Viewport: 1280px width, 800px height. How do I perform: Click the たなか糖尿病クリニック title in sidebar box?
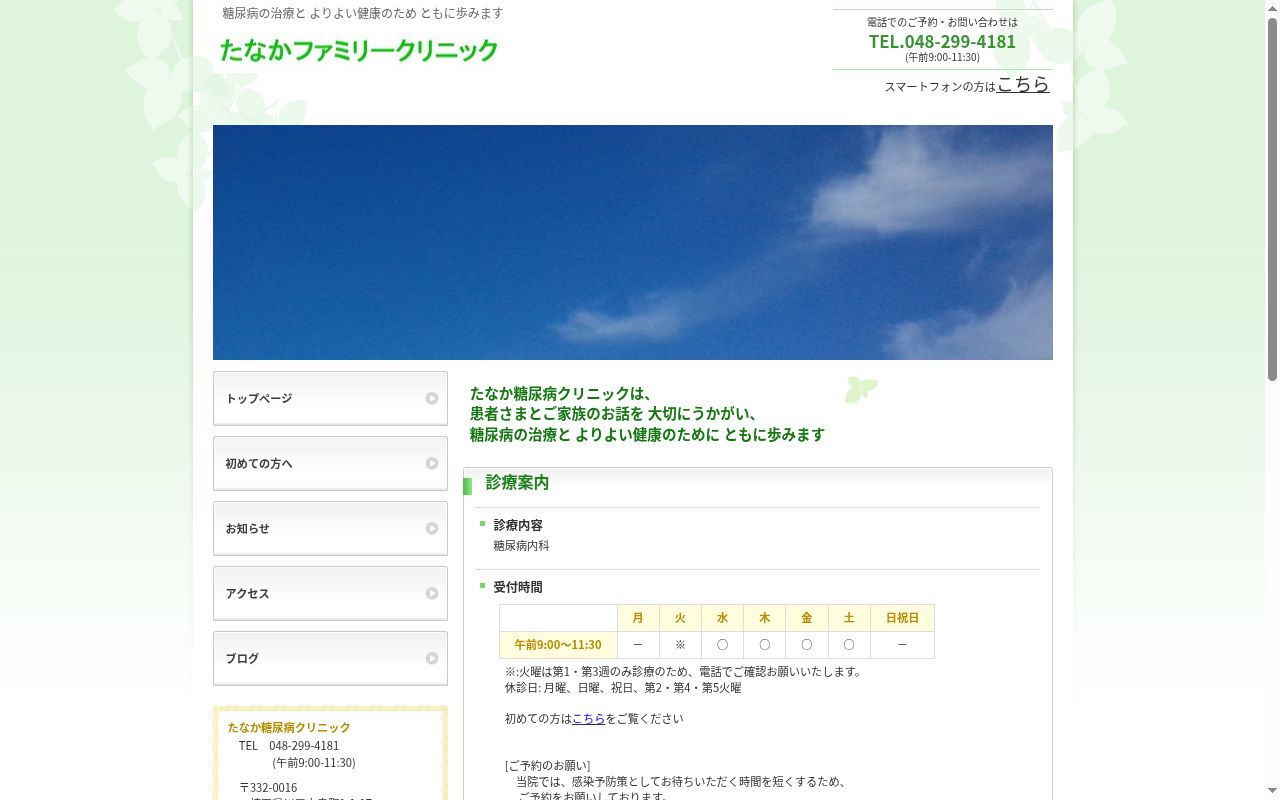(289, 727)
